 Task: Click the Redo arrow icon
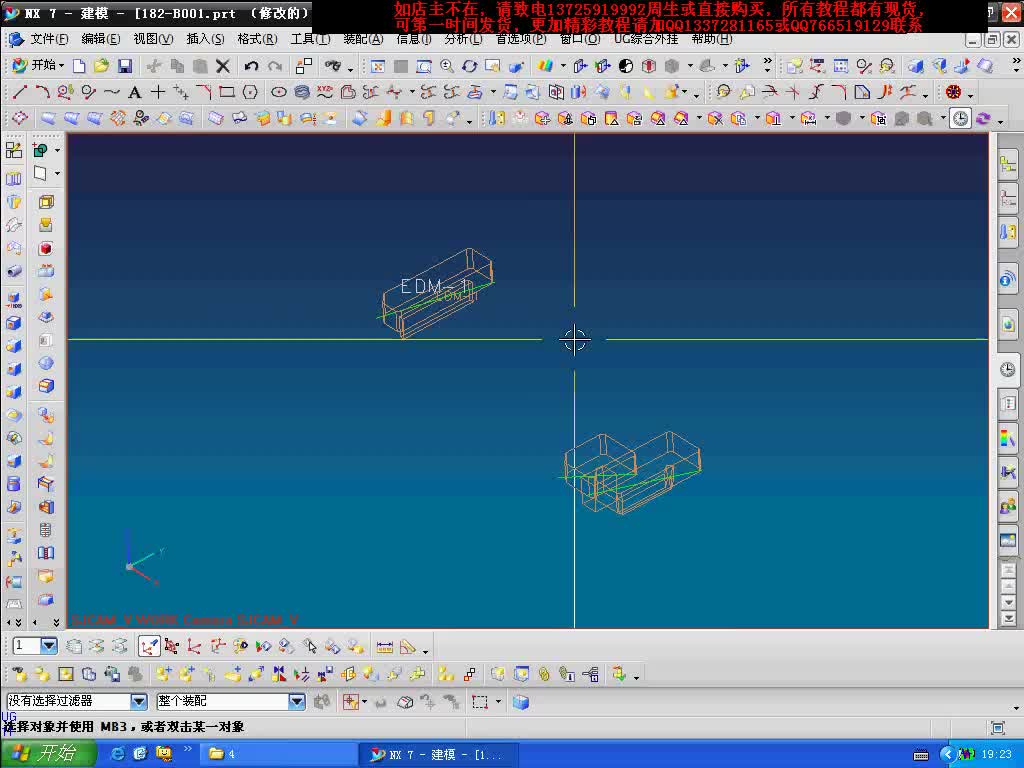click(x=275, y=66)
